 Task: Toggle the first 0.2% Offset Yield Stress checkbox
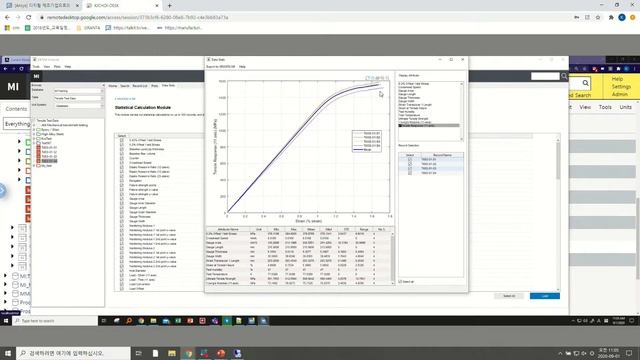(121, 140)
